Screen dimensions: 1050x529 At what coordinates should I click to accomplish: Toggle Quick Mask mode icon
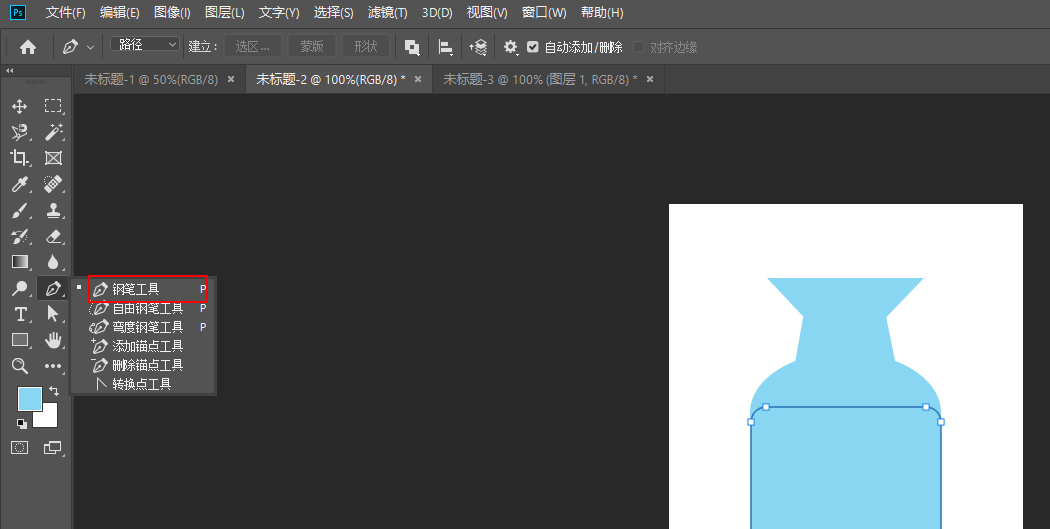point(19,448)
